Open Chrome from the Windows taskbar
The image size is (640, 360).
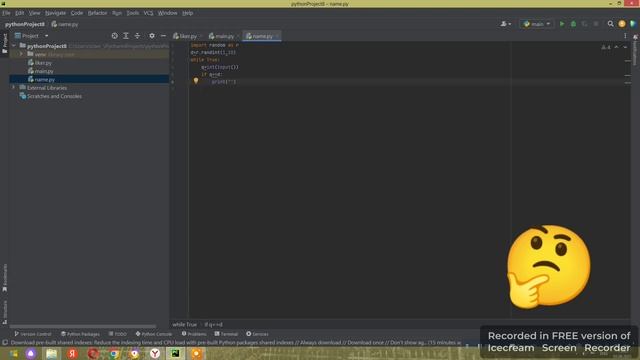tap(114, 353)
